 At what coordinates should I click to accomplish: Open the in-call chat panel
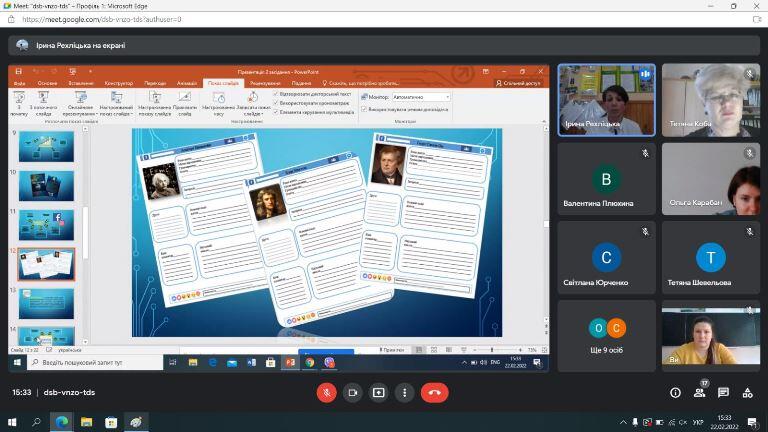tap(723, 393)
